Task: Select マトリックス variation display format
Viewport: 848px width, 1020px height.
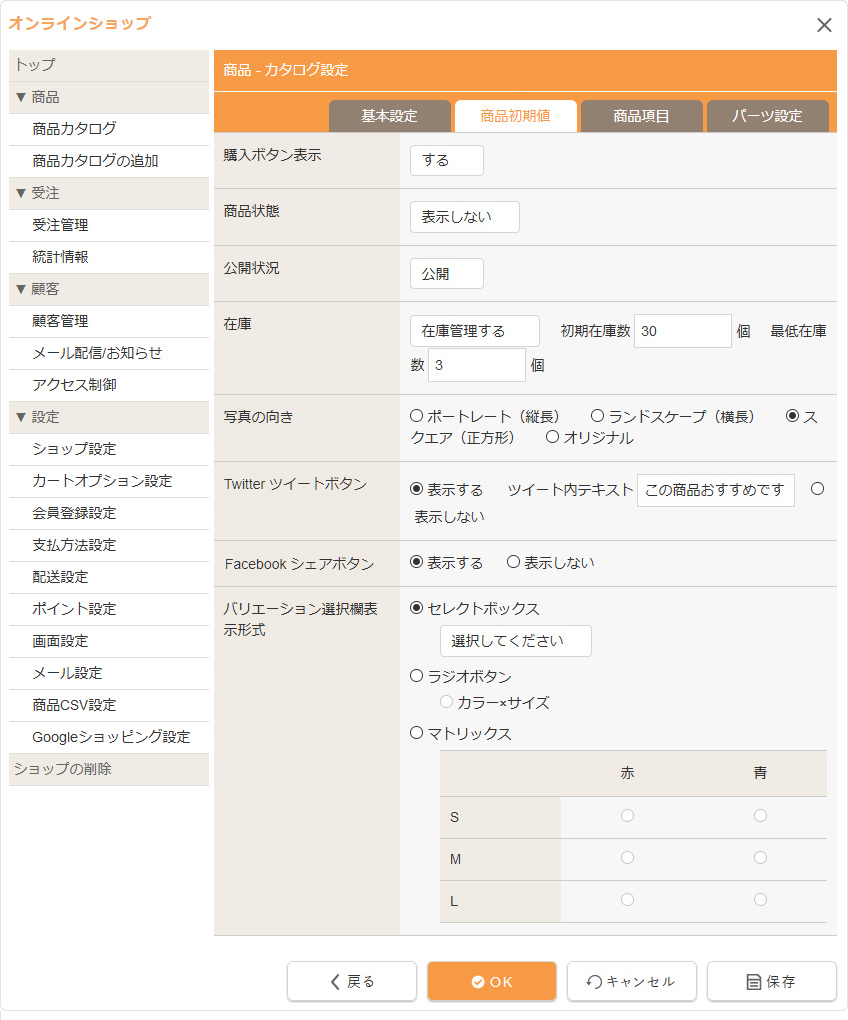Action: [417, 733]
